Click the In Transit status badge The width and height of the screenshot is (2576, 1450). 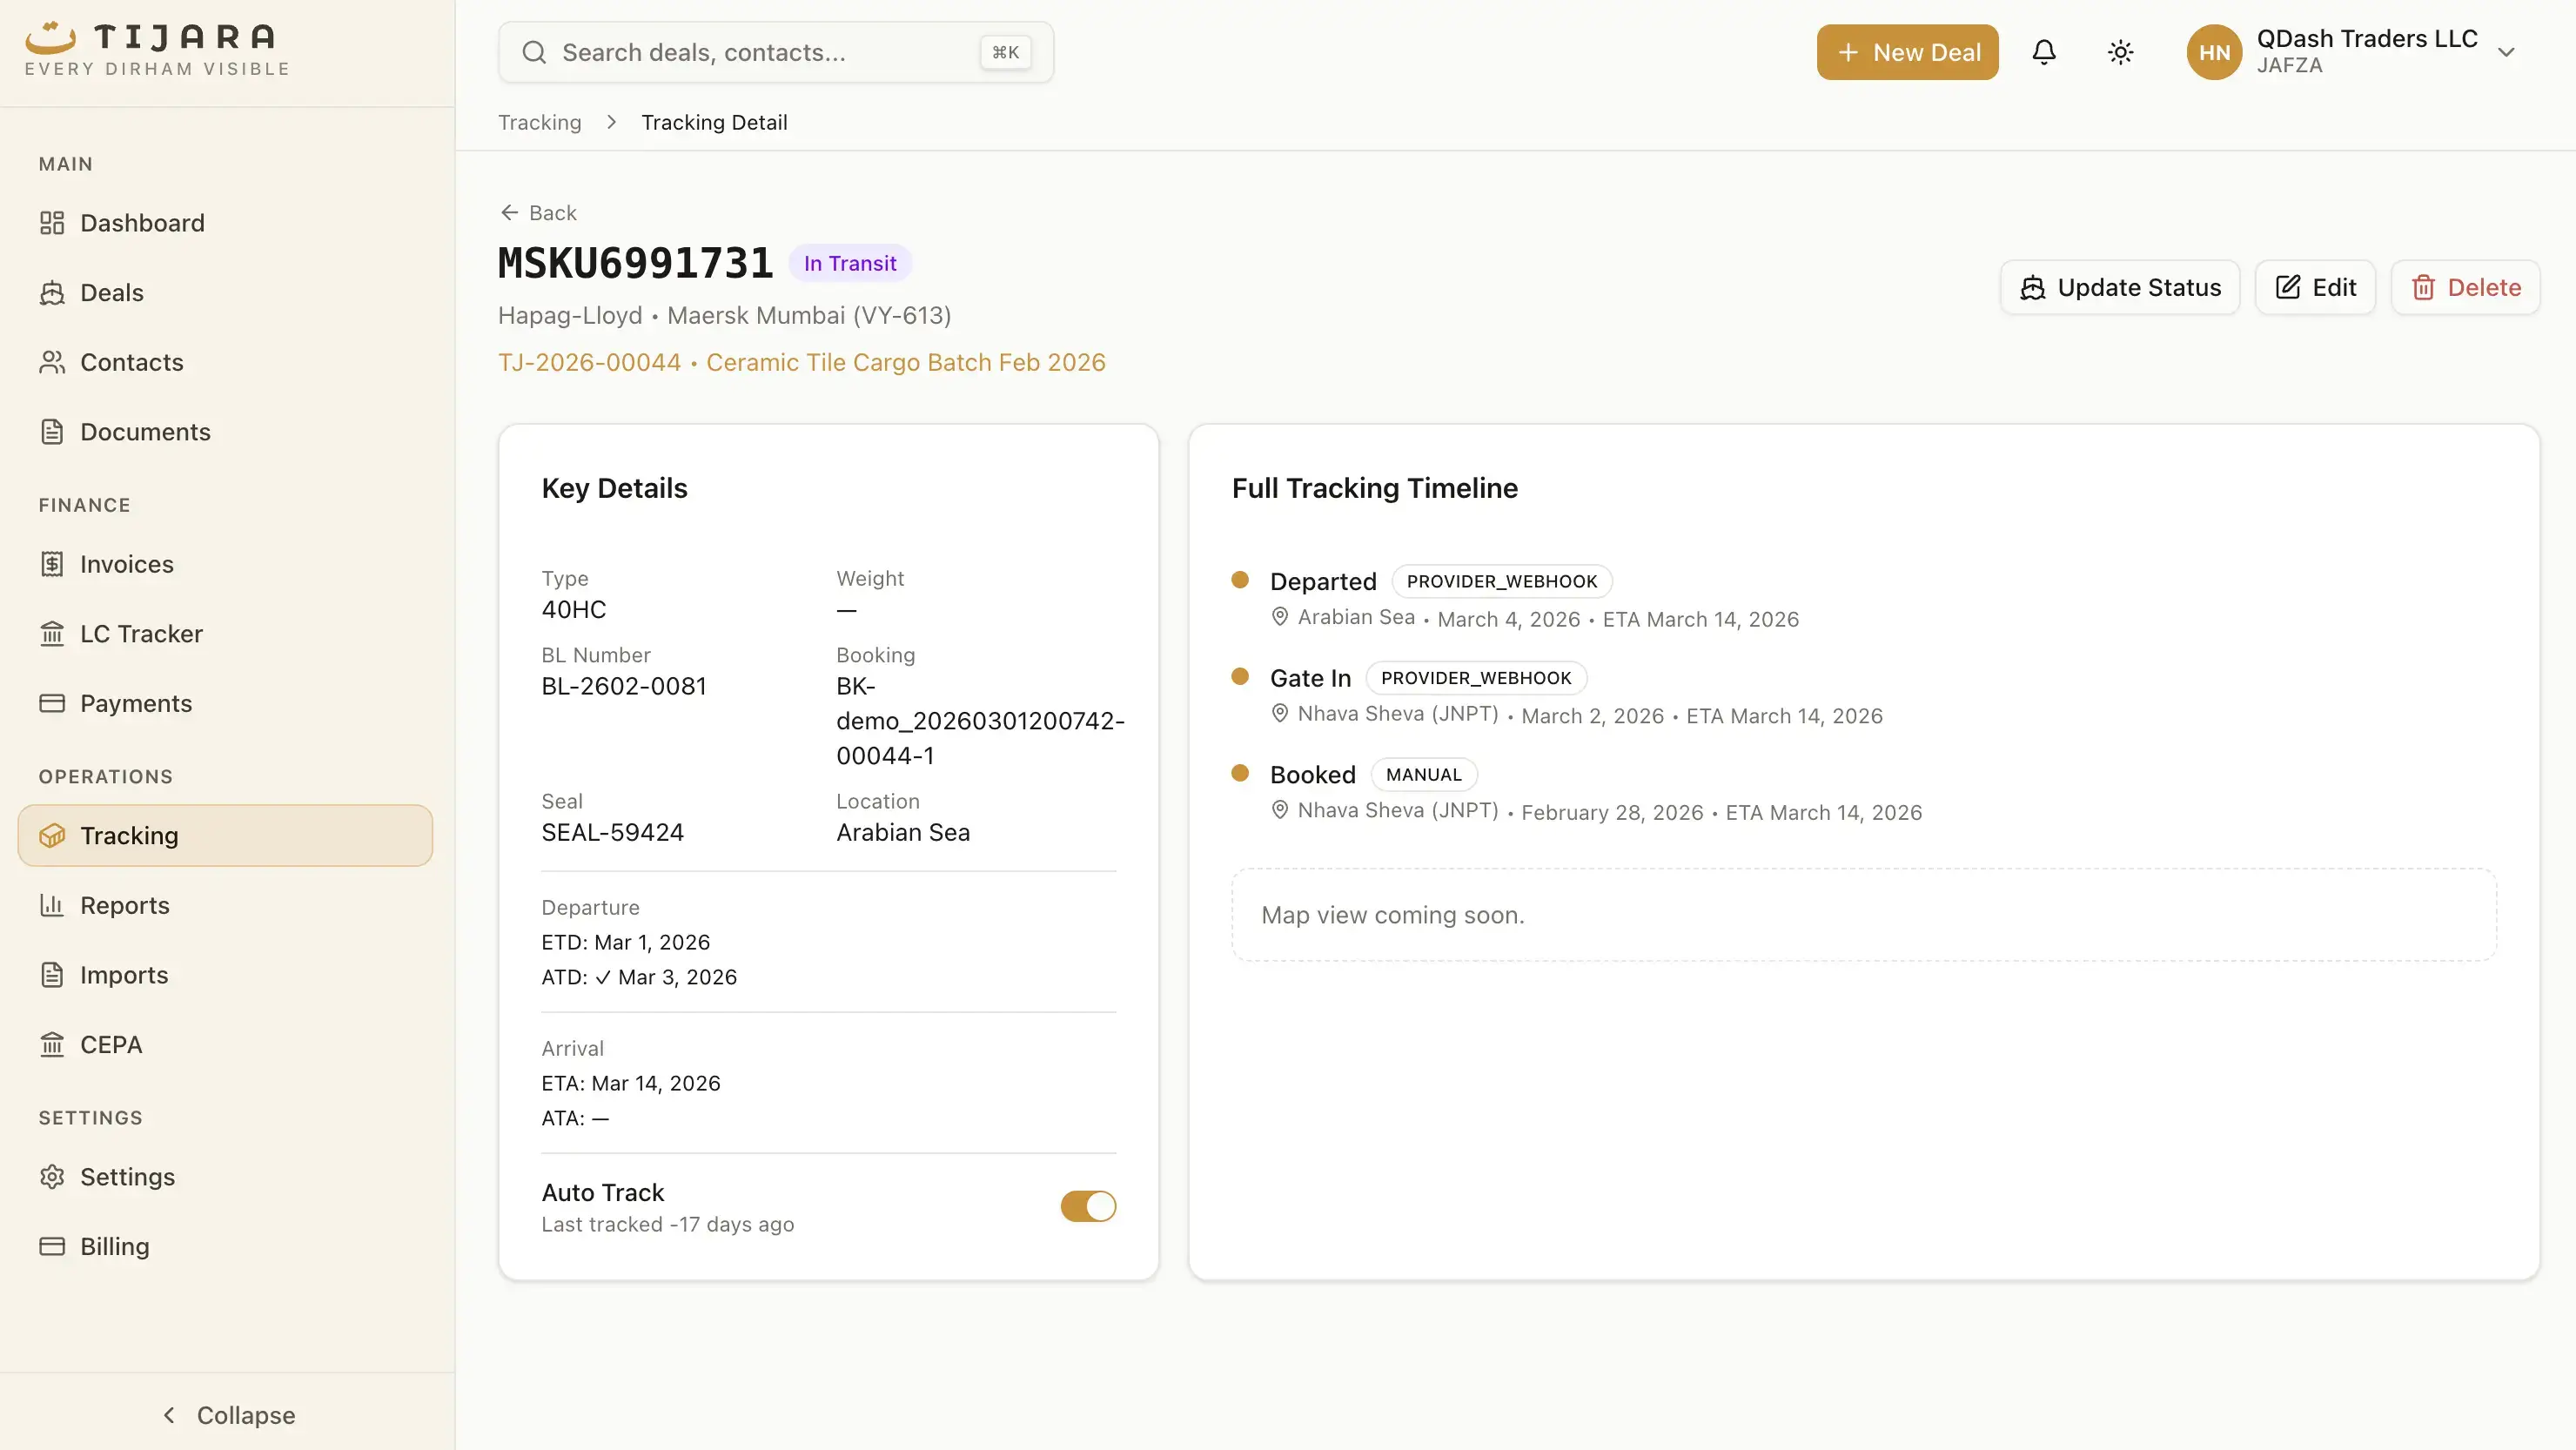[849, 262]
